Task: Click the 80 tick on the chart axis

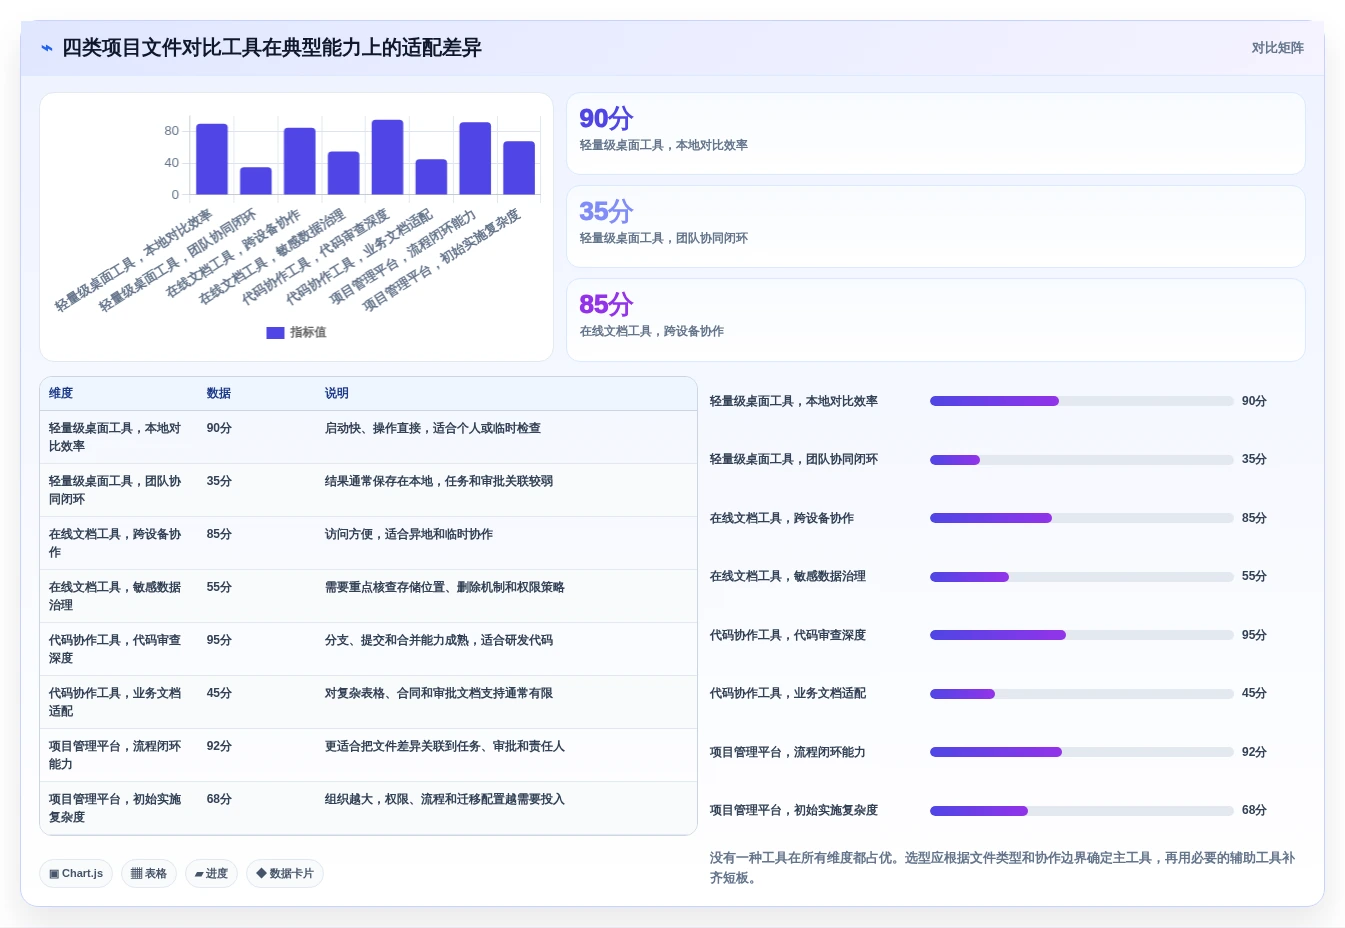Action: point(172,131)
